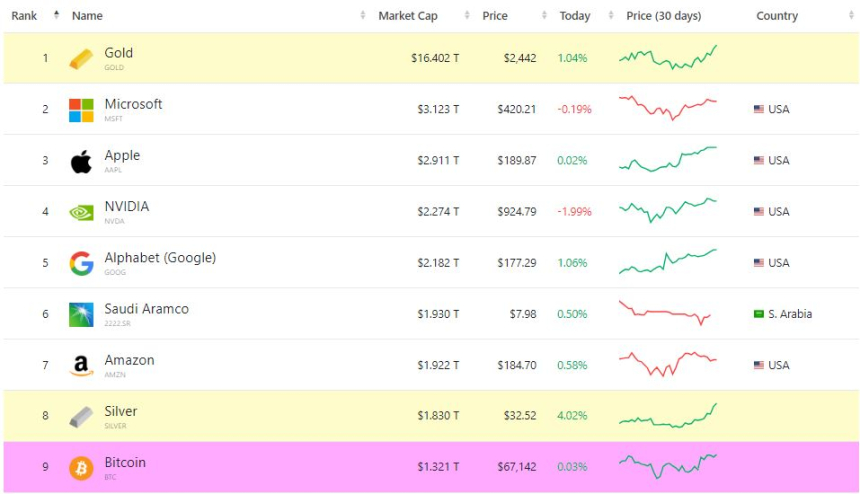Click the NVIDIA logo icon
Viewport: 860px width, 494px height.
81,212
